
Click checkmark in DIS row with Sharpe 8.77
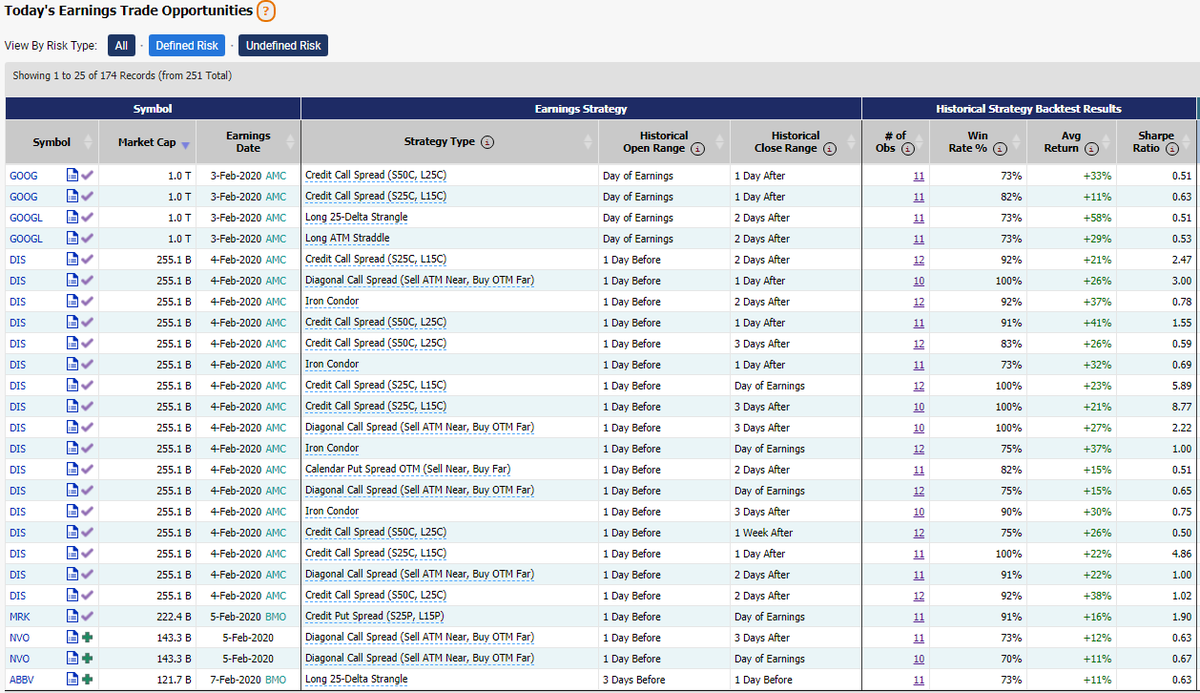[87, 407]
